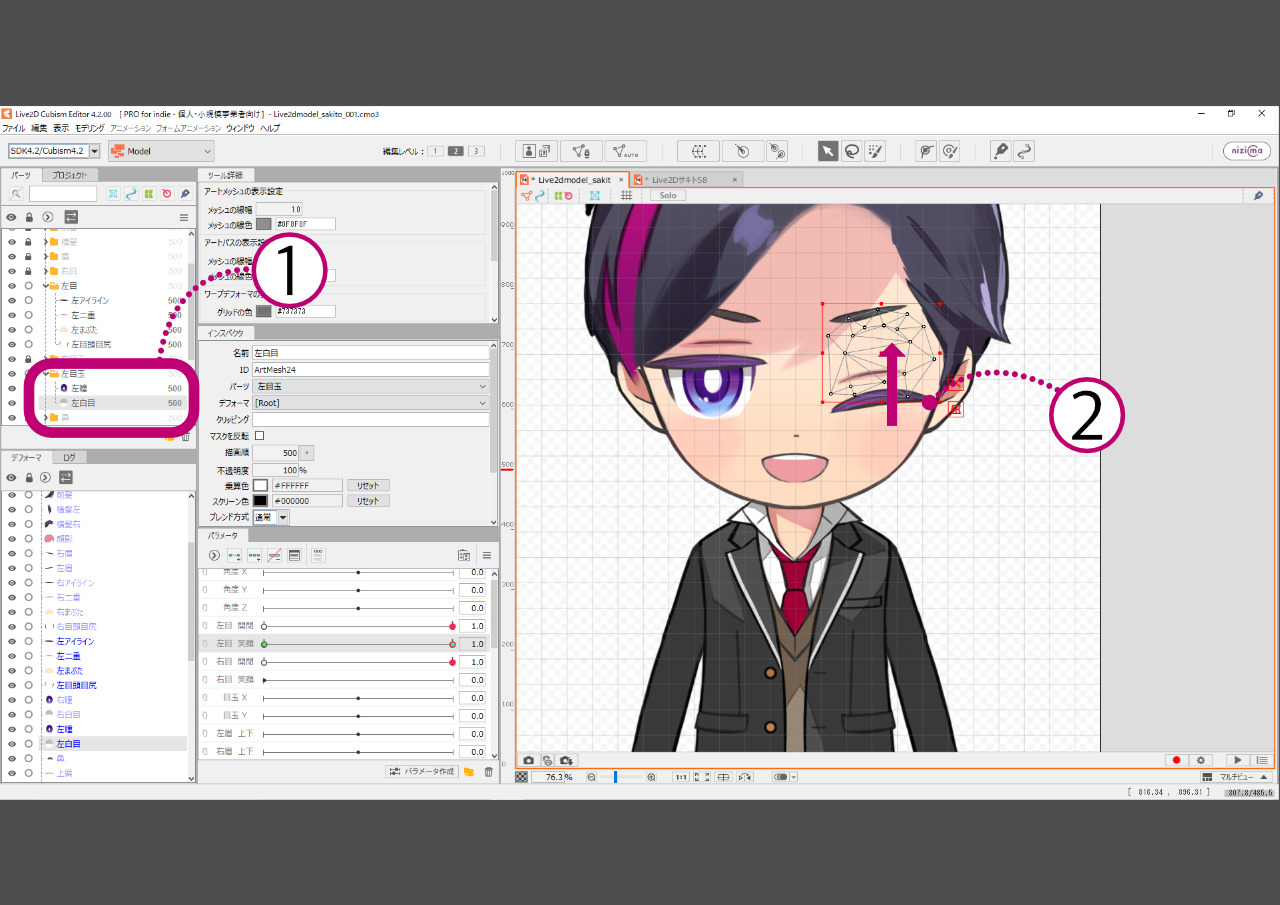
Task: Check the マスクを反転 checkbox
Action: point(260,436)
